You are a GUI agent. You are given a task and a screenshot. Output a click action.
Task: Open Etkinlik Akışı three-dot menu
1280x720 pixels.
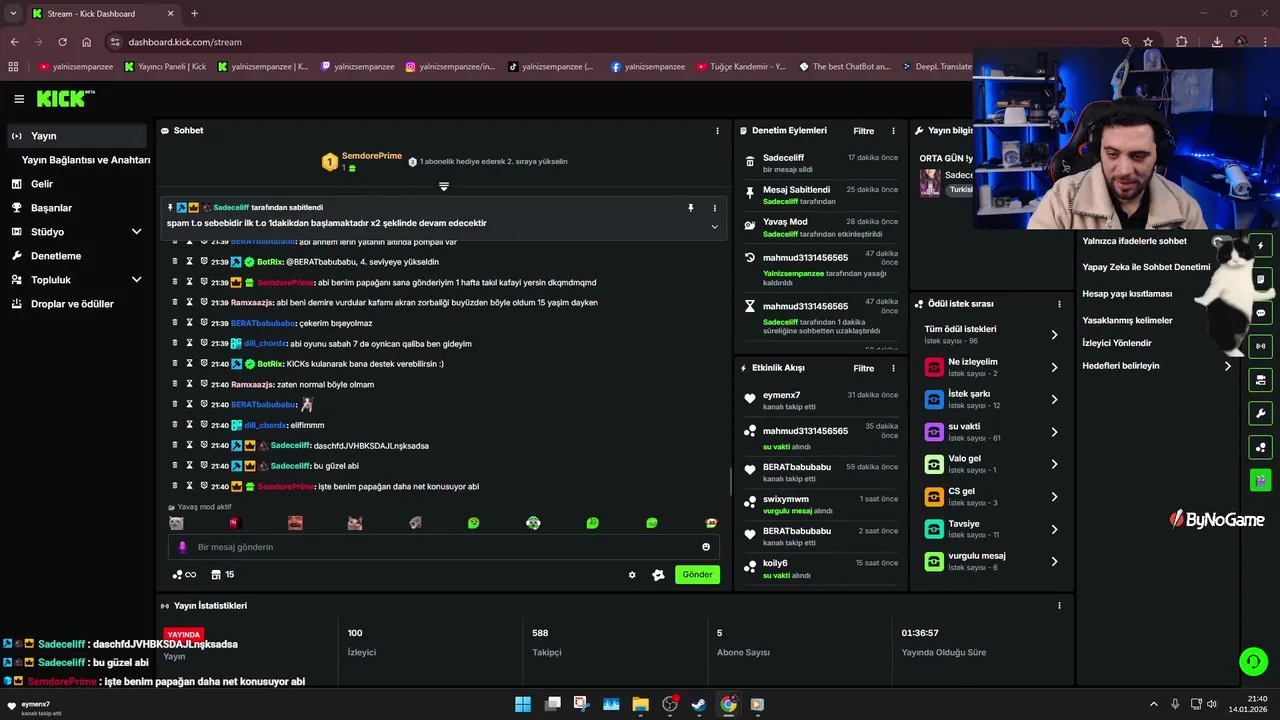tap(893, 368)
